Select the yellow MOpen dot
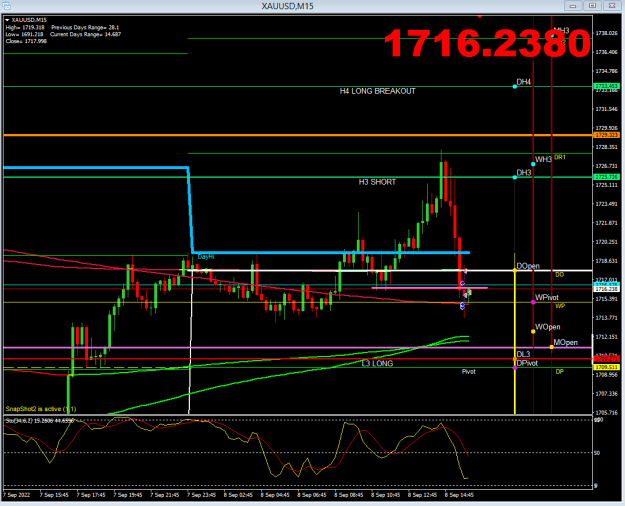This screenshot has height=506, width=625. pos(551,347)
